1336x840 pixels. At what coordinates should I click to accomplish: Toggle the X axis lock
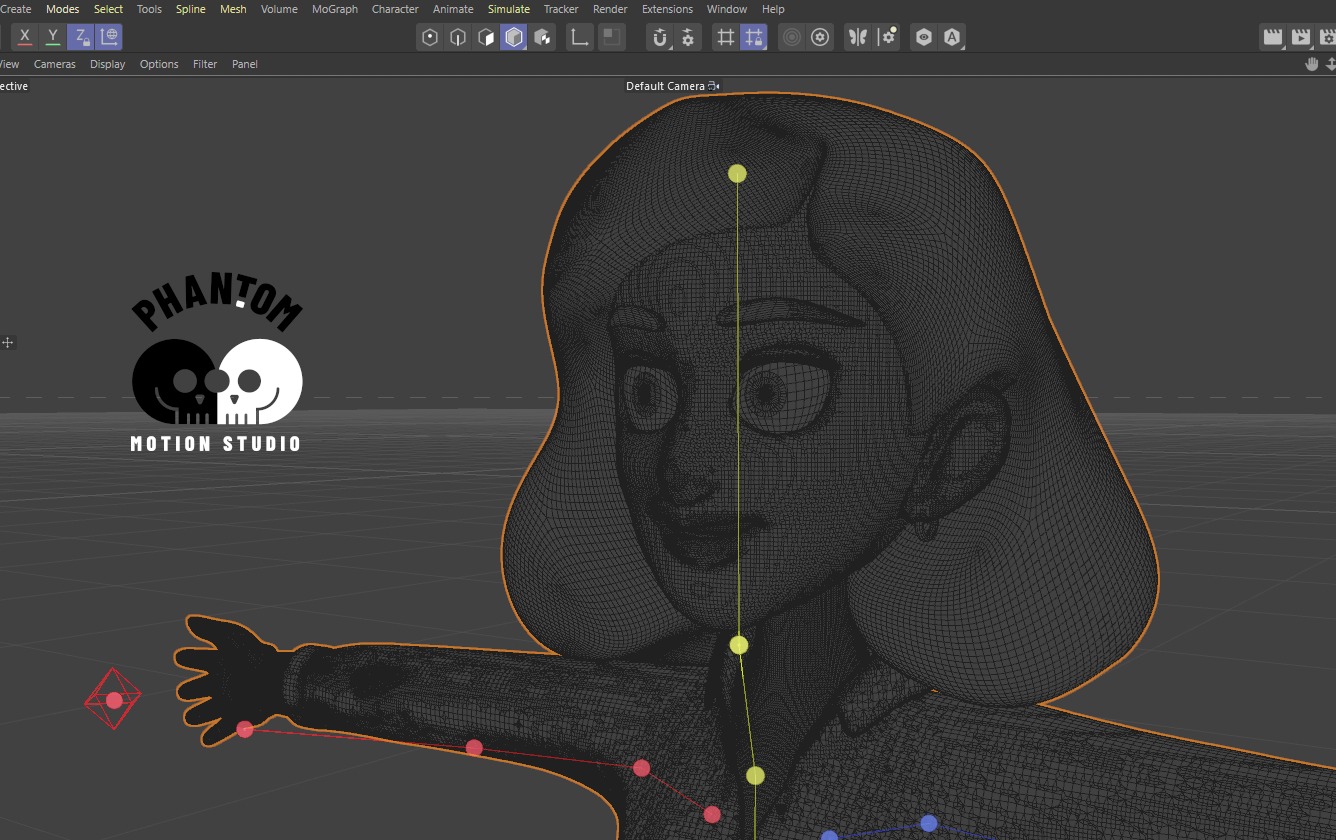coord(25,37)
